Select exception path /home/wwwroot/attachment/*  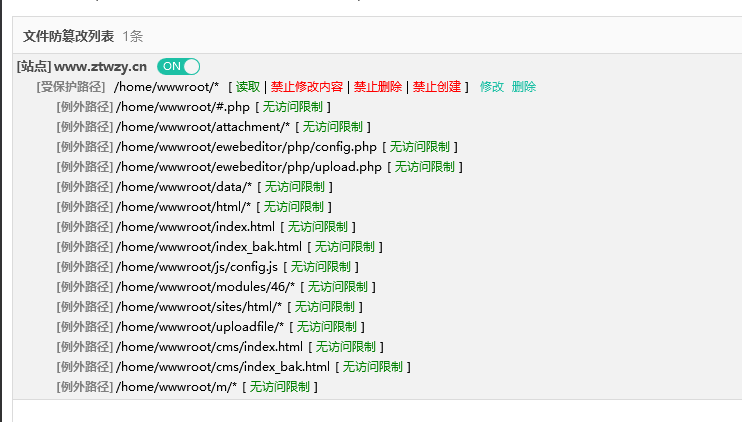tap(203, 127)
